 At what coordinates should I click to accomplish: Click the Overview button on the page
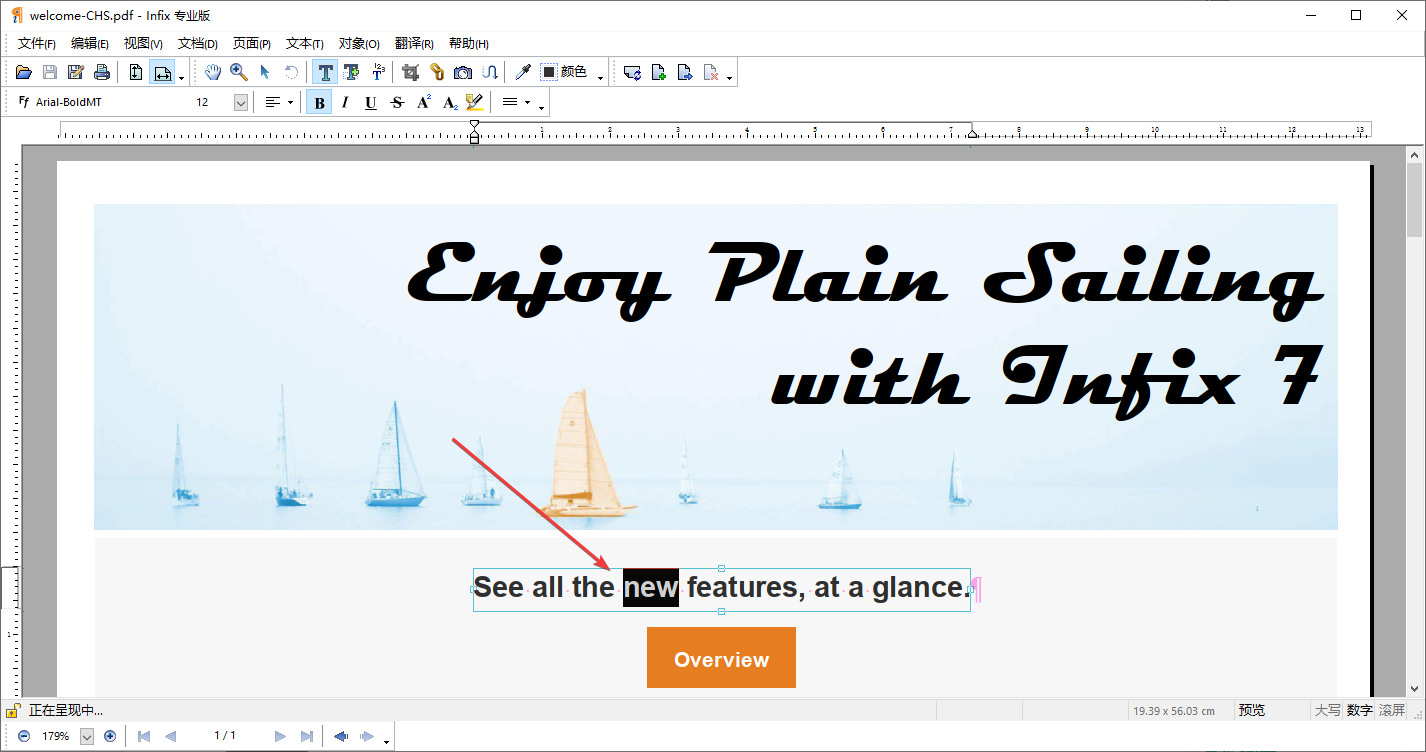(721, 657)
